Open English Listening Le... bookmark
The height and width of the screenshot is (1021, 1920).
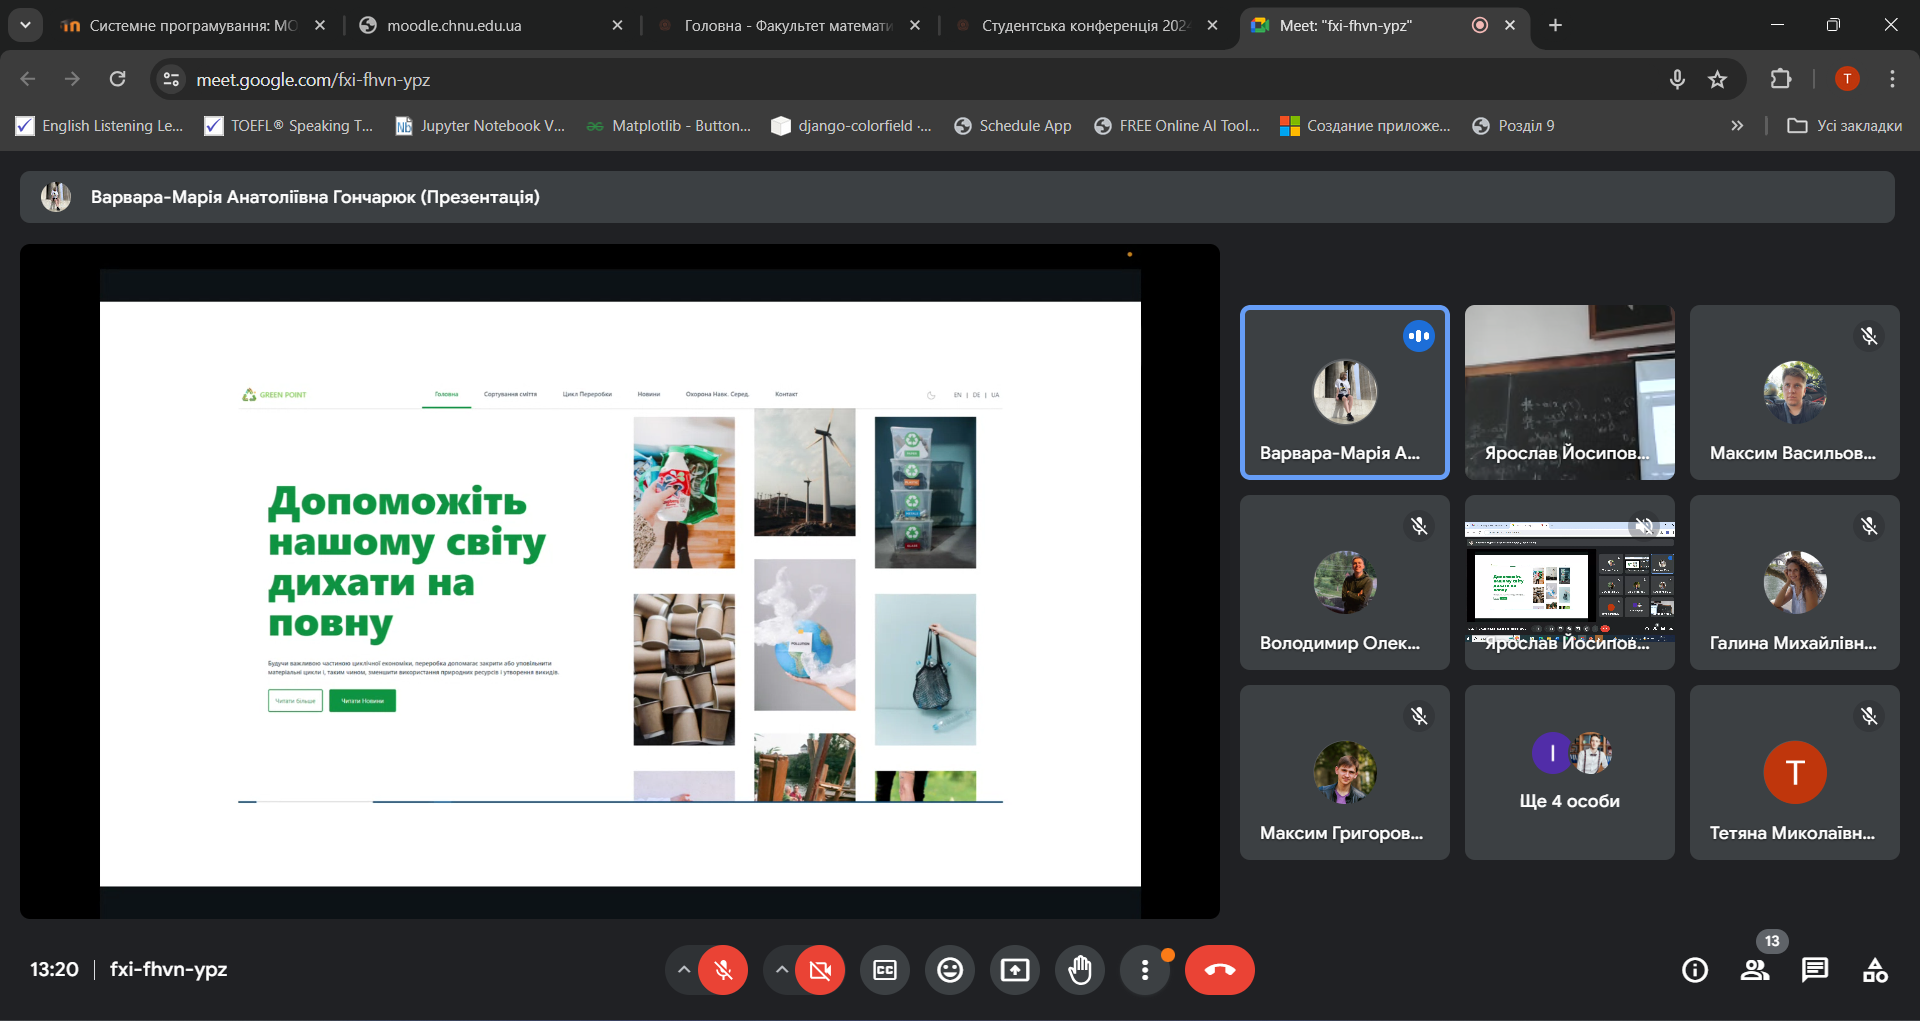click(x=100, y=126)
